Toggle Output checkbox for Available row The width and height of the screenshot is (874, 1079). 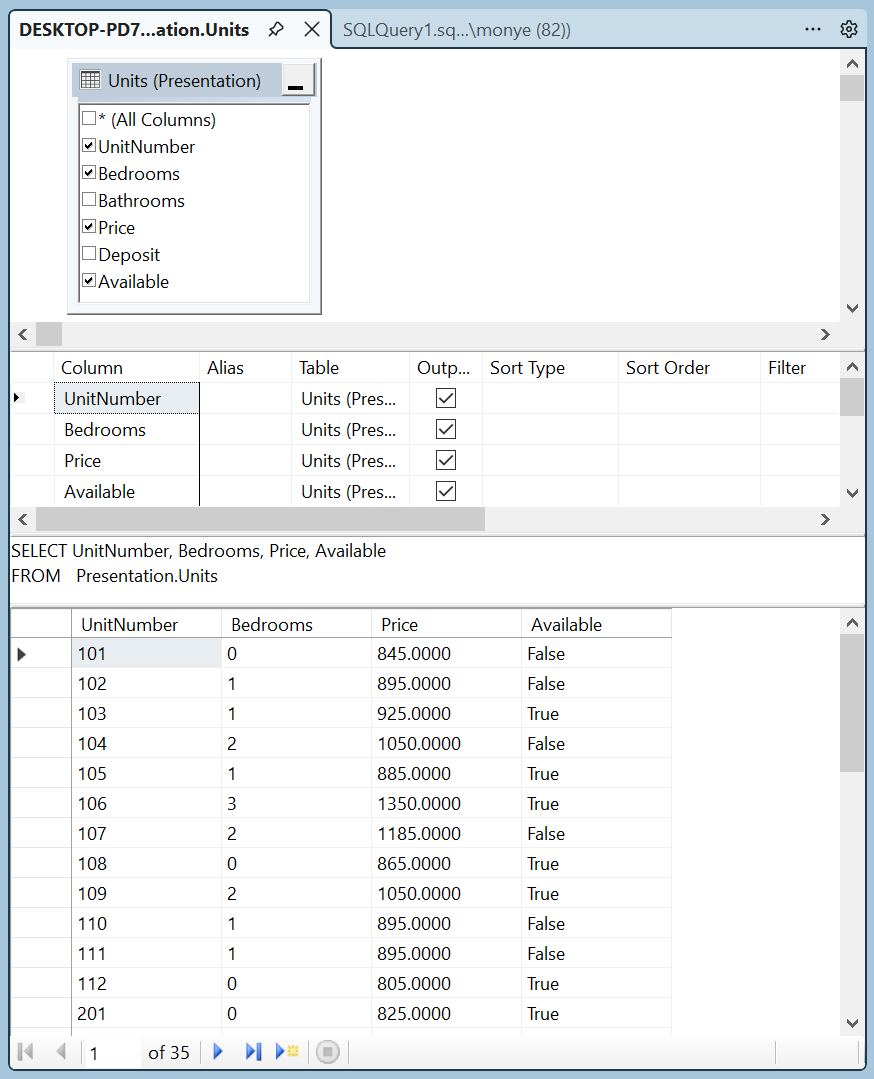coord(446,491)
